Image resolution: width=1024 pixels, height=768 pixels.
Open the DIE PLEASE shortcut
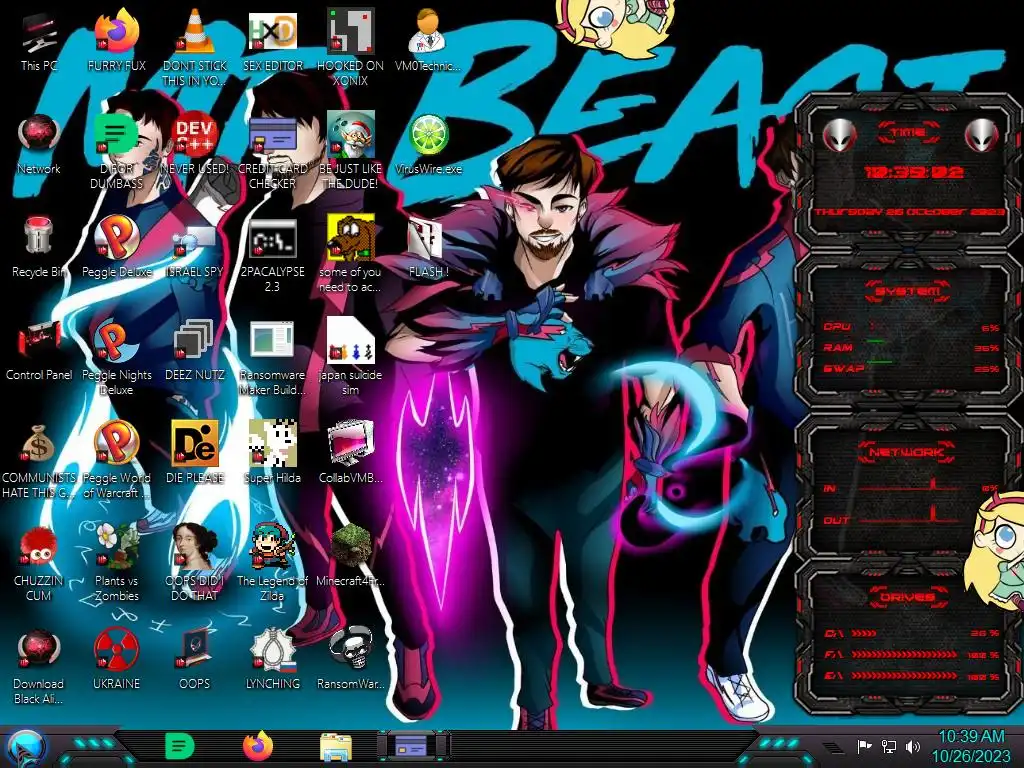click(195, 453)
